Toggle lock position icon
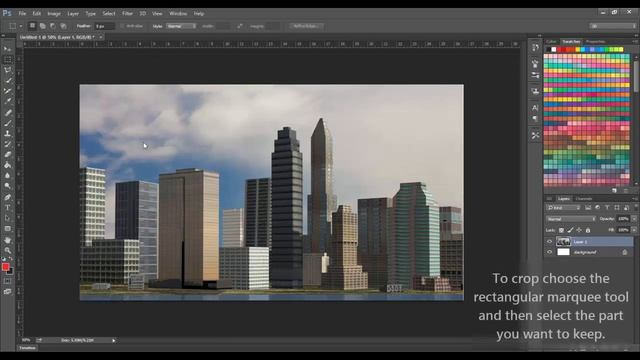The height and width of the screenshot is (360, 640). point(579,230)
